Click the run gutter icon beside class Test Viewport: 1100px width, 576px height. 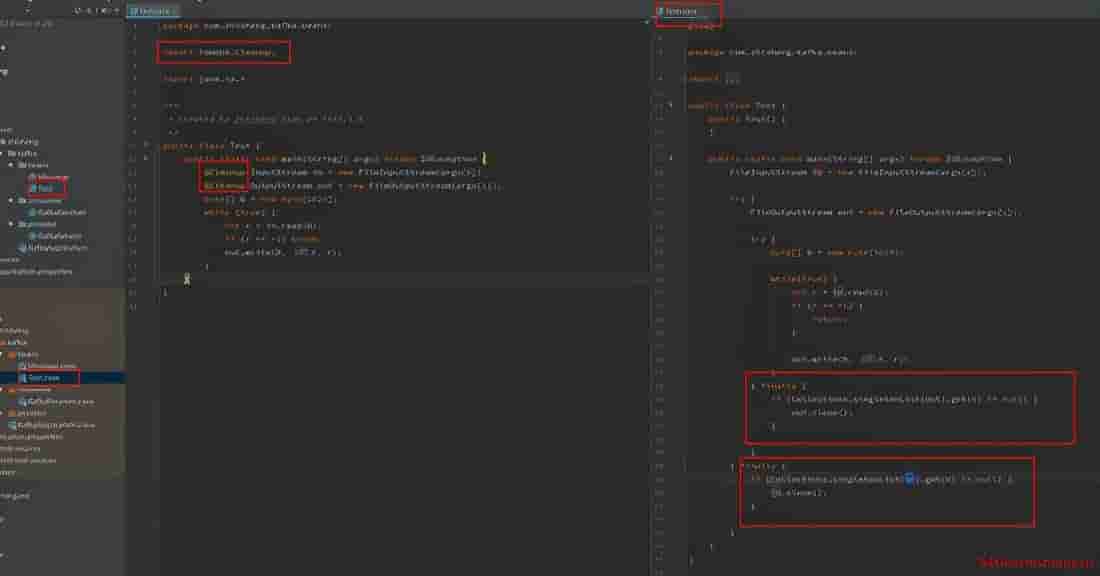coord(147,145)
